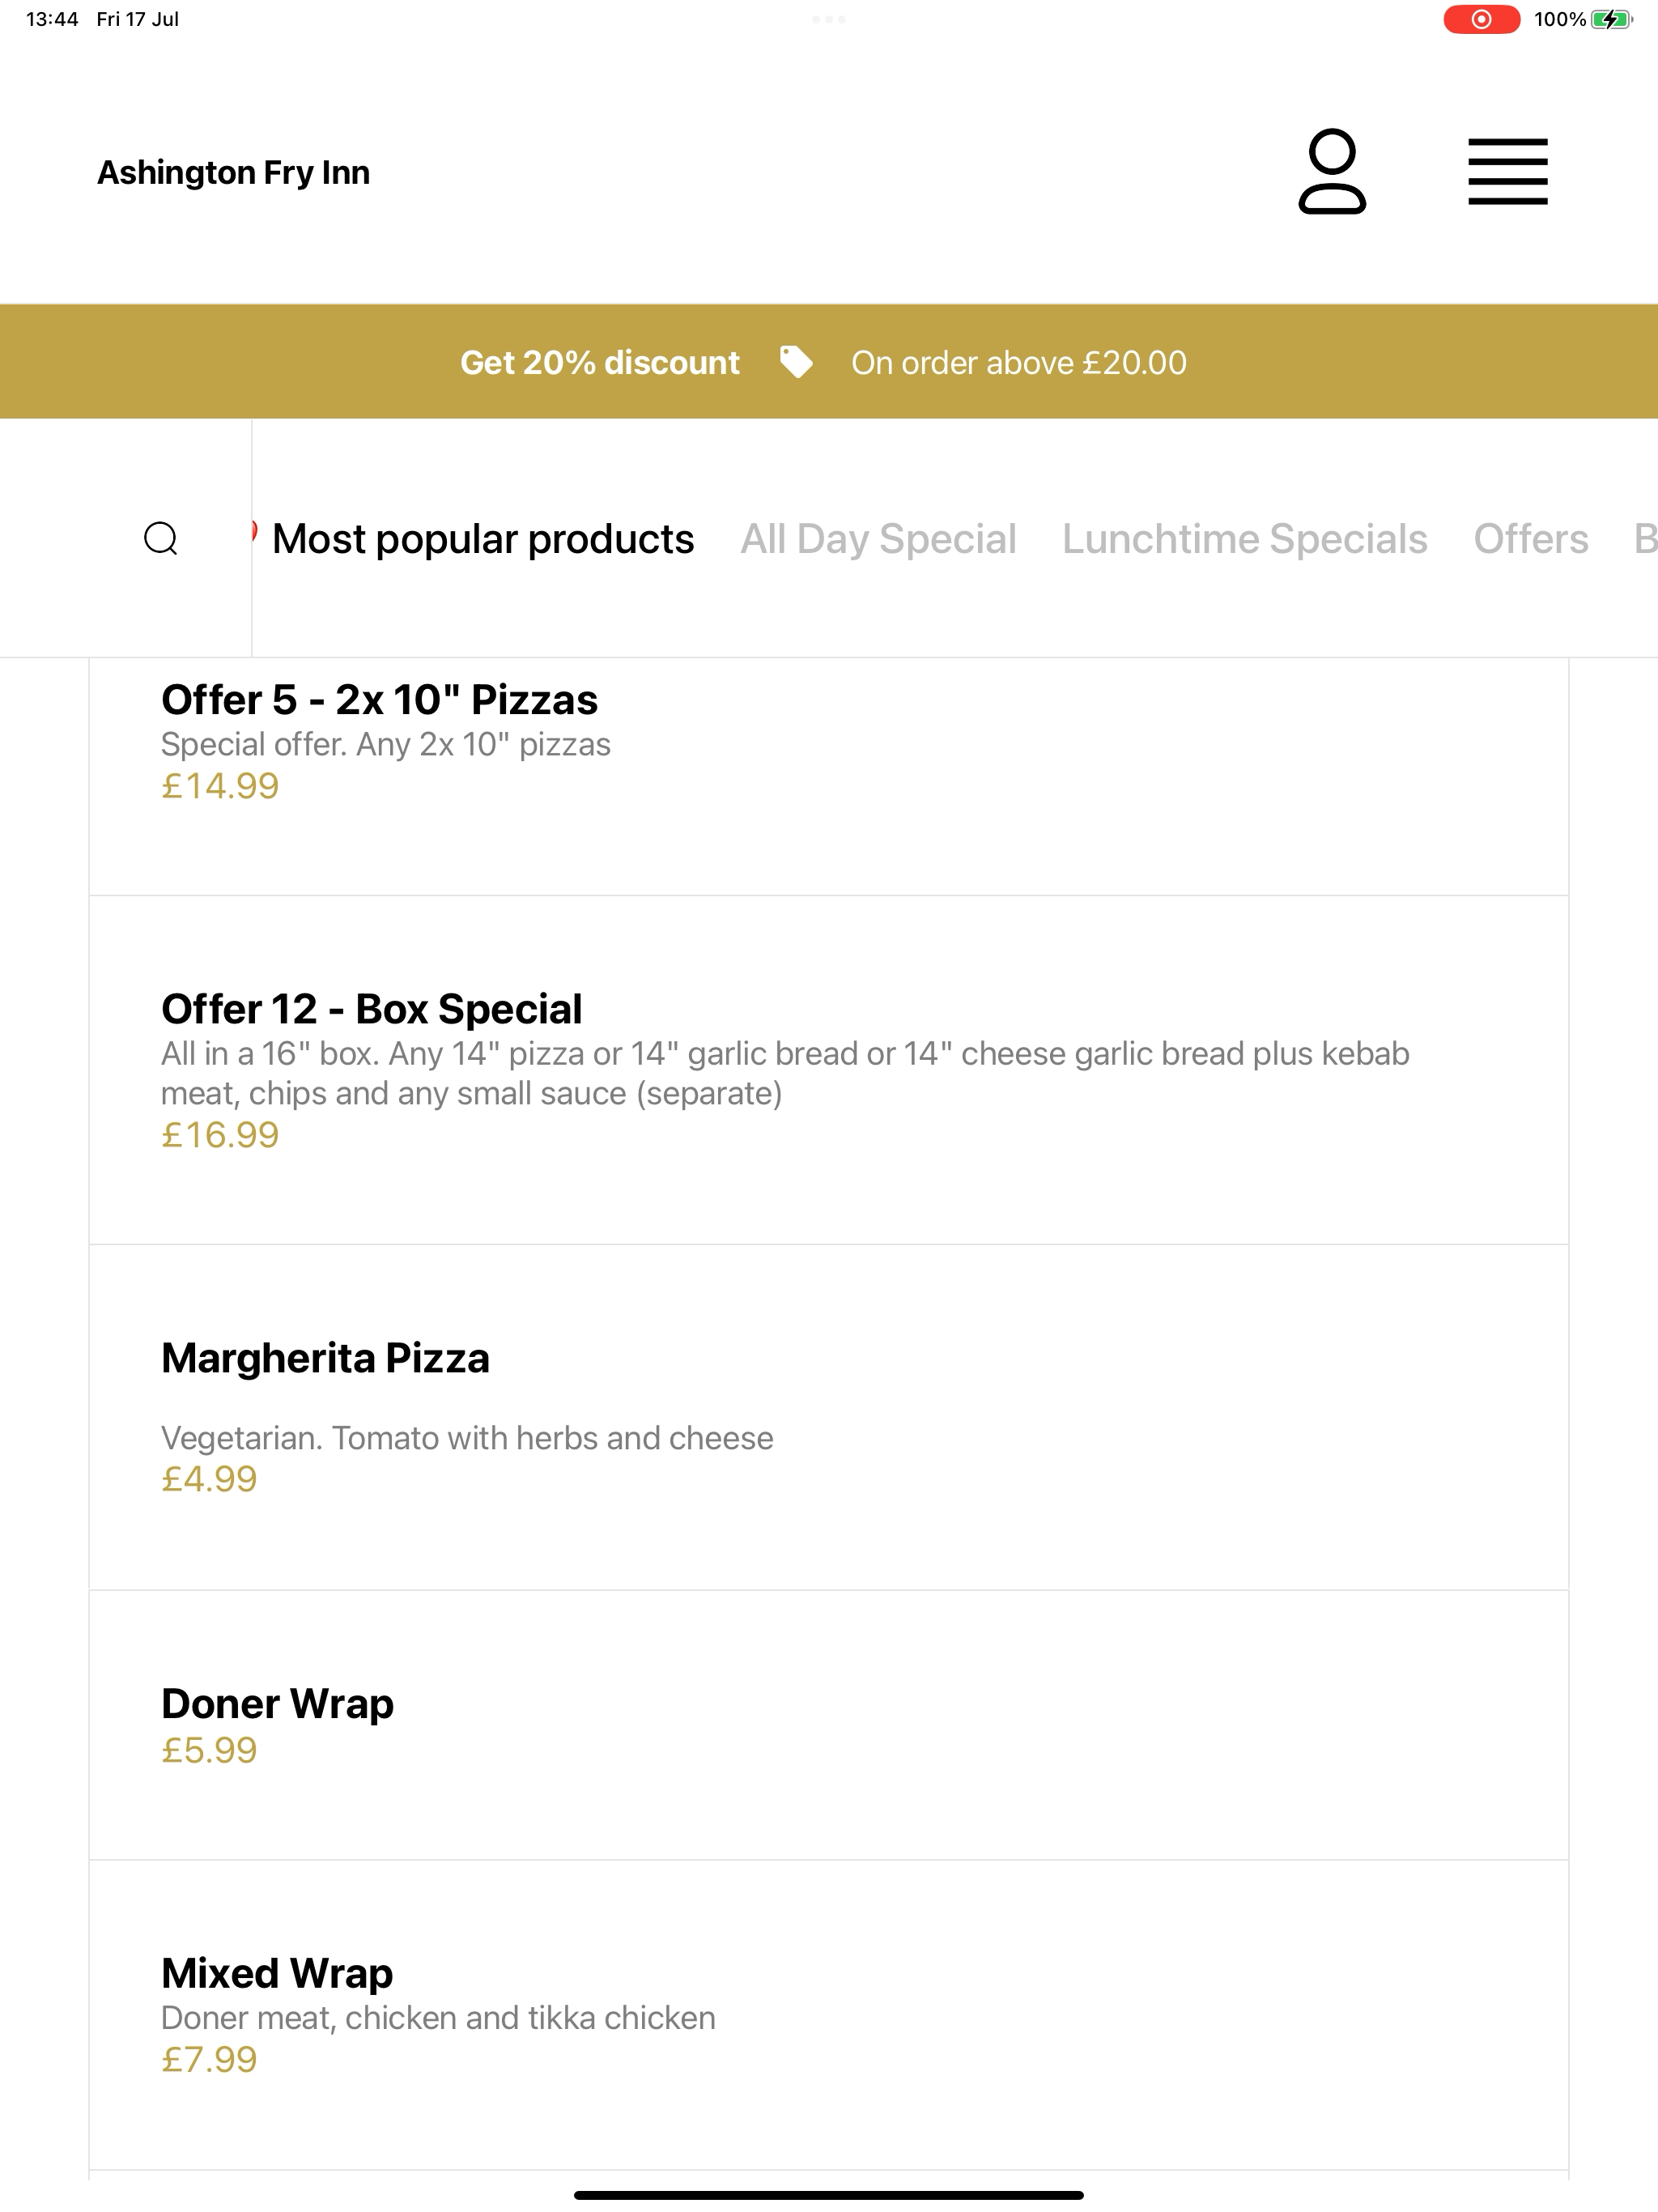Tap the 'All in a 16" box' description
This screenshot has width=1658, height=2212.
[785, 1074]
